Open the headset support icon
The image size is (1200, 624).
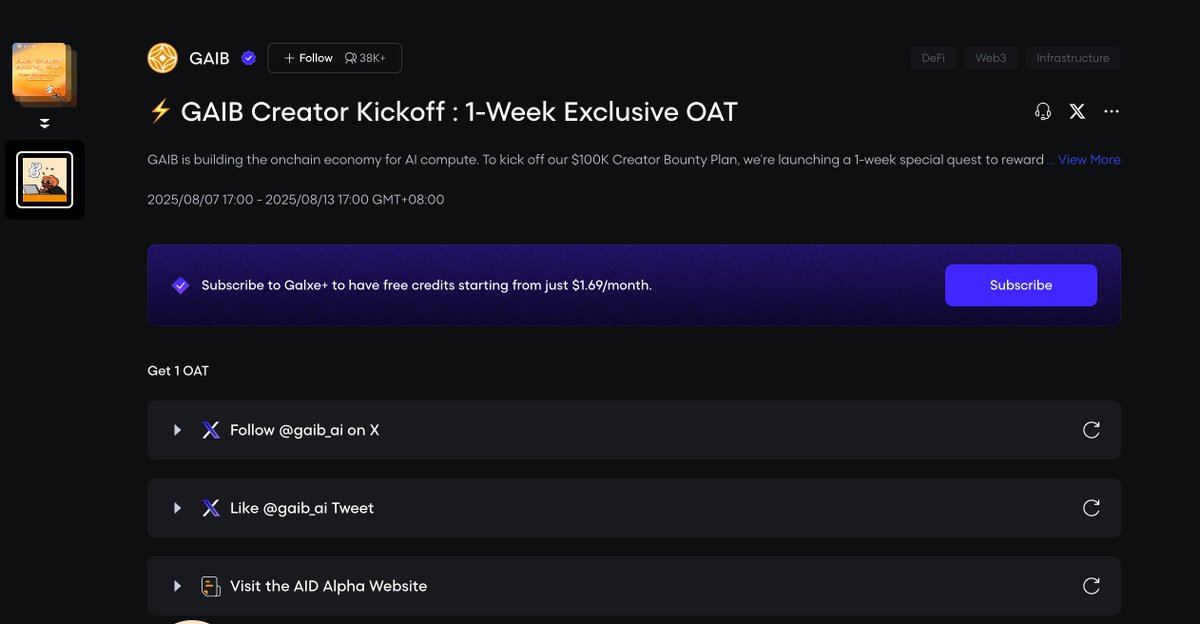point(1043,112)
